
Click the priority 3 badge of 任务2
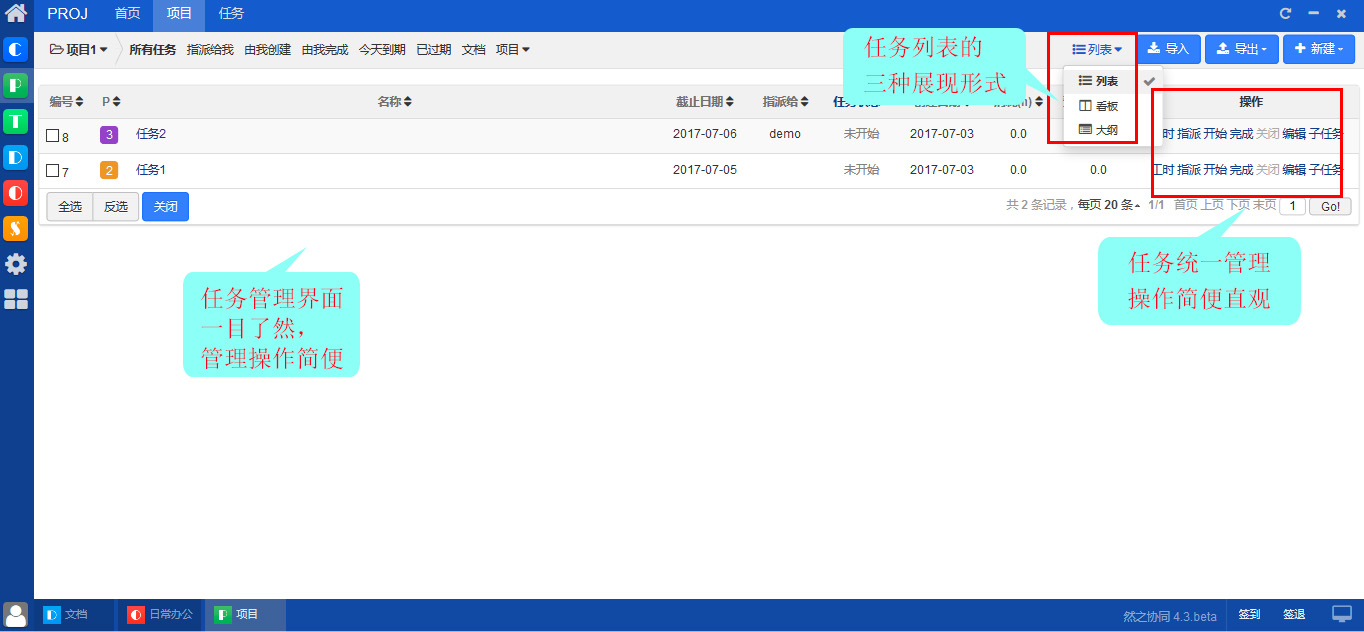click(109, 134)
